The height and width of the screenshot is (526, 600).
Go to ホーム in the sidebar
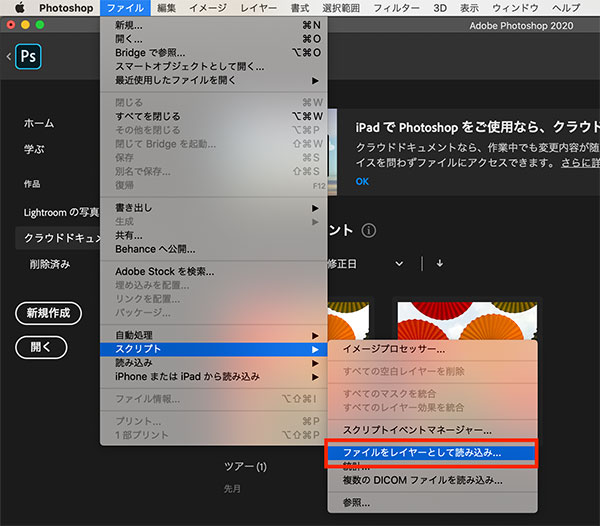click(x=39, y=123)
